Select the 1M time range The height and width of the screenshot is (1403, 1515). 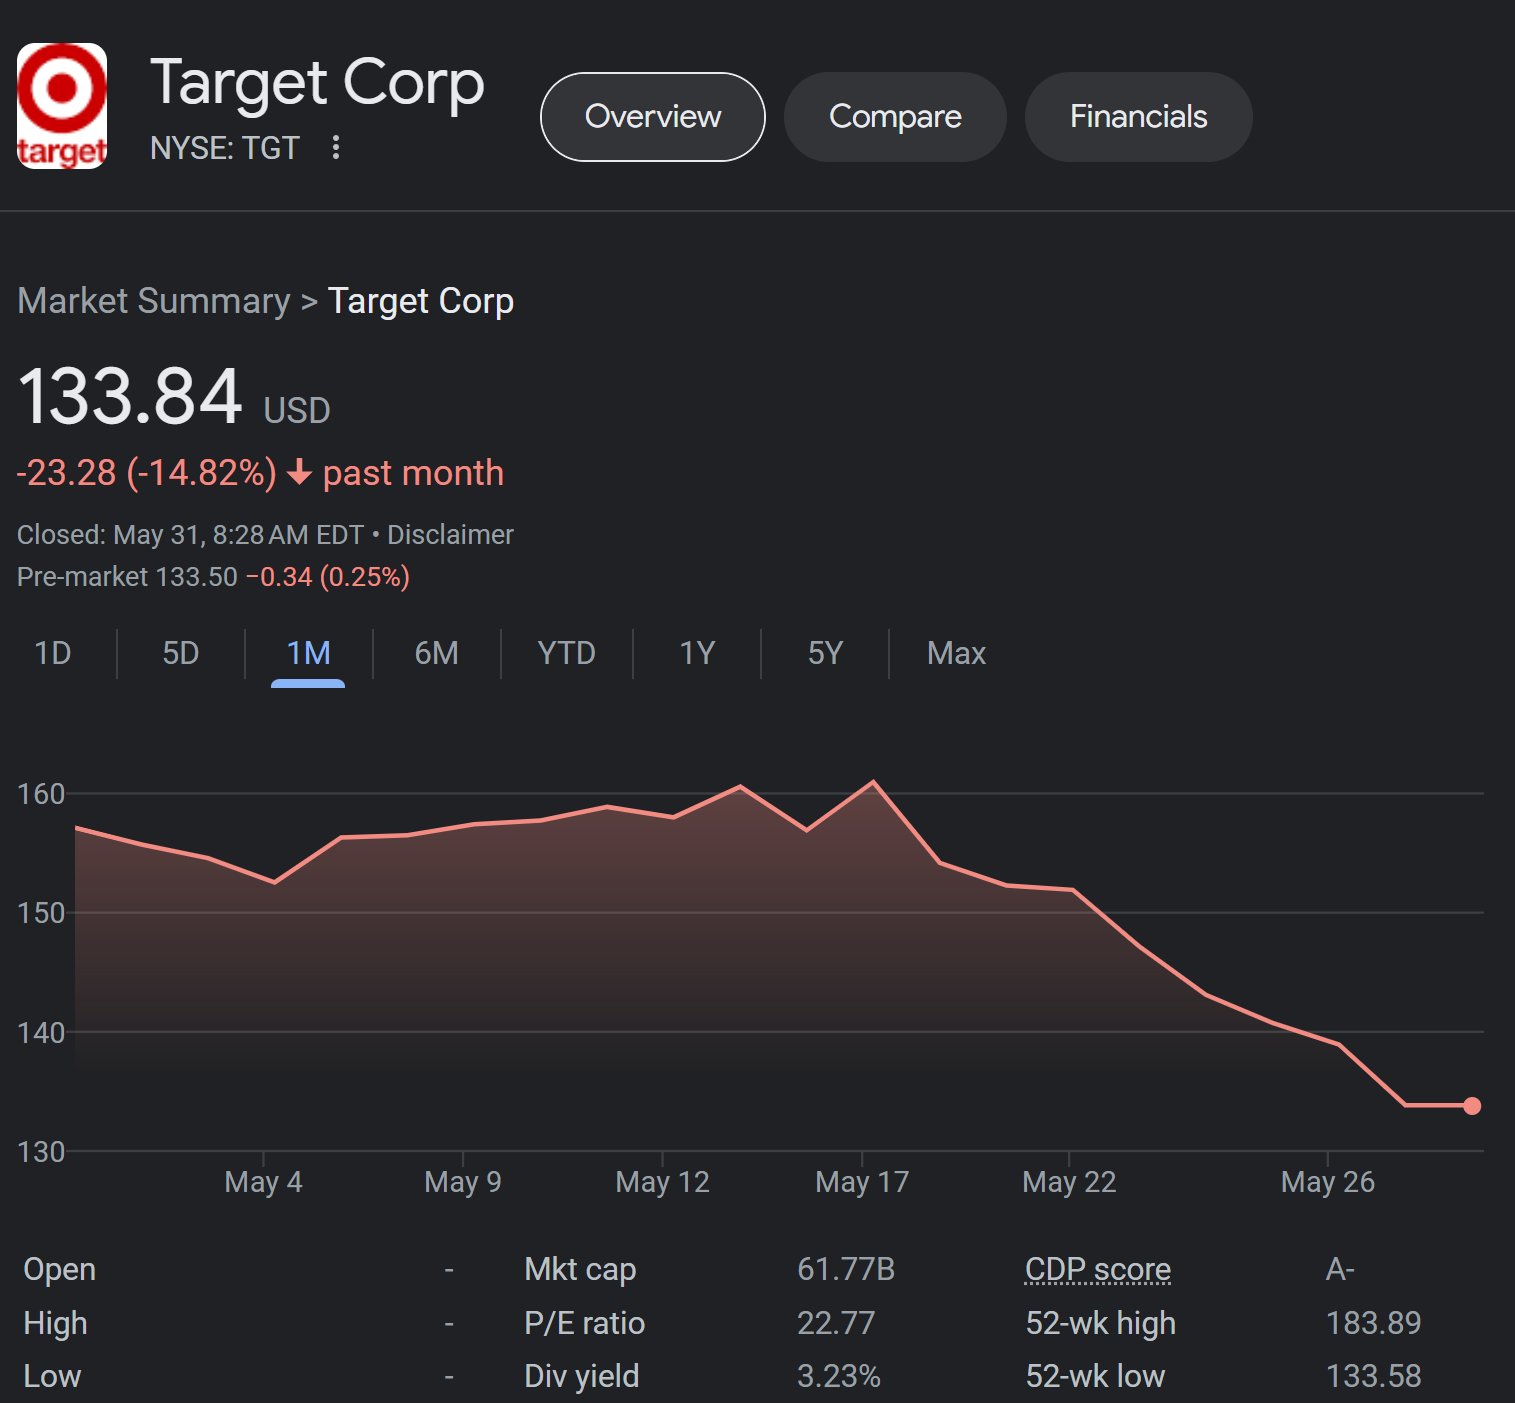308,653
